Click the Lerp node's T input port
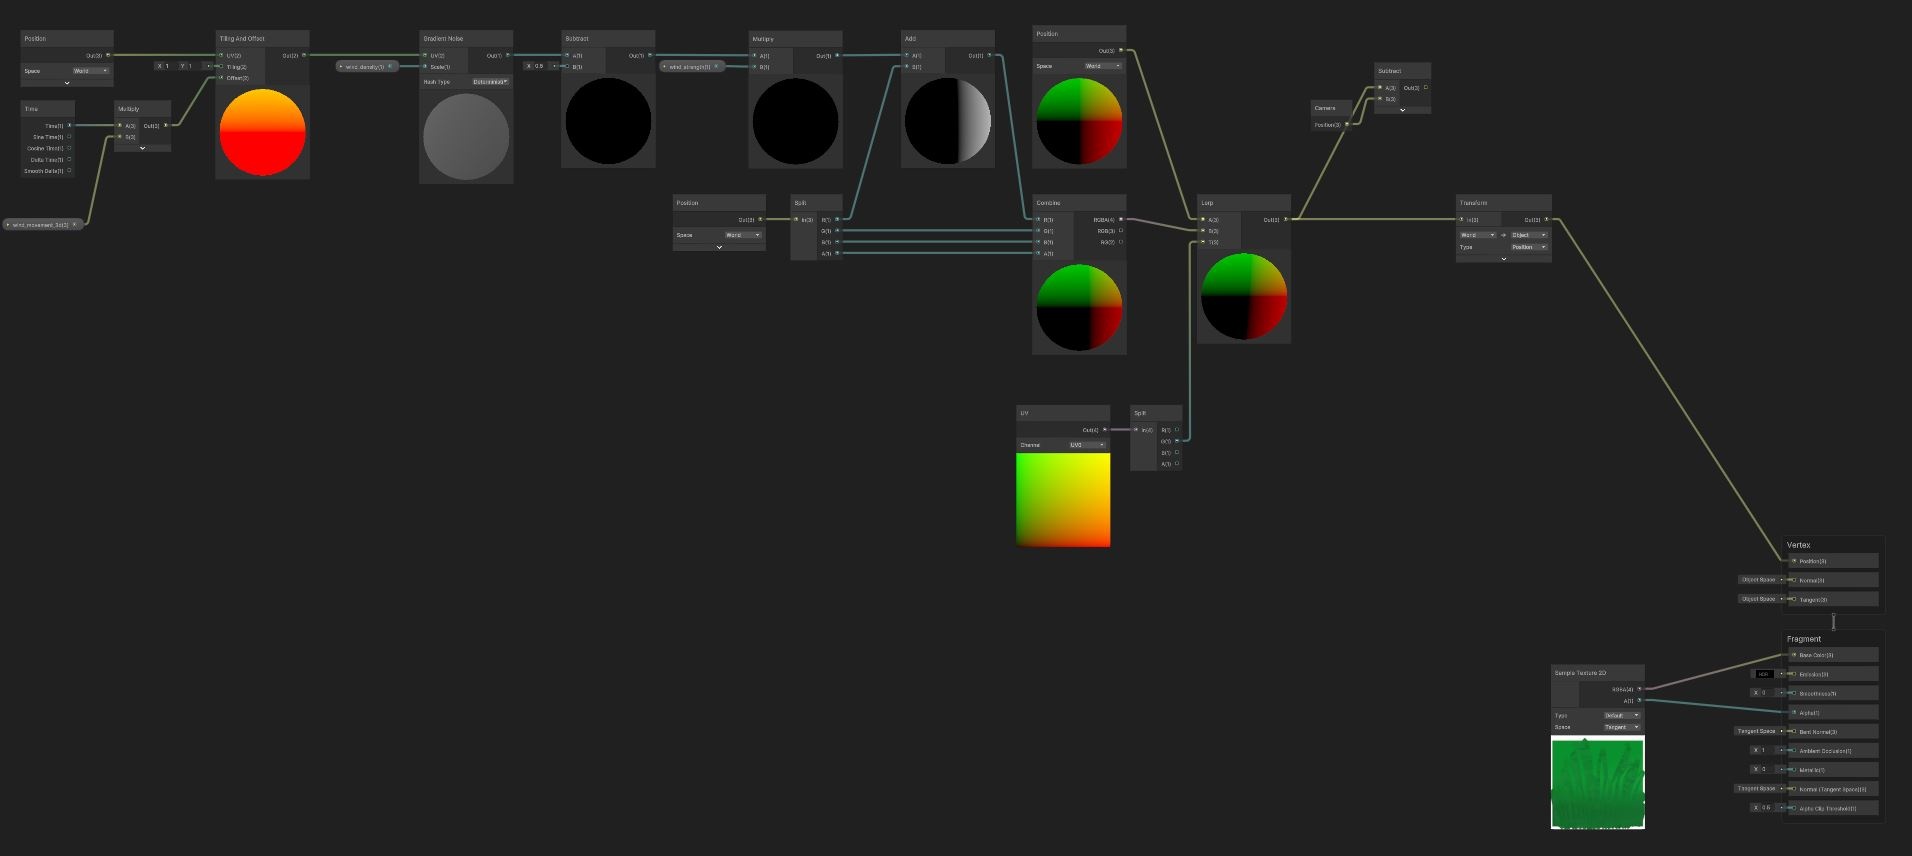 coord(1204,242)
